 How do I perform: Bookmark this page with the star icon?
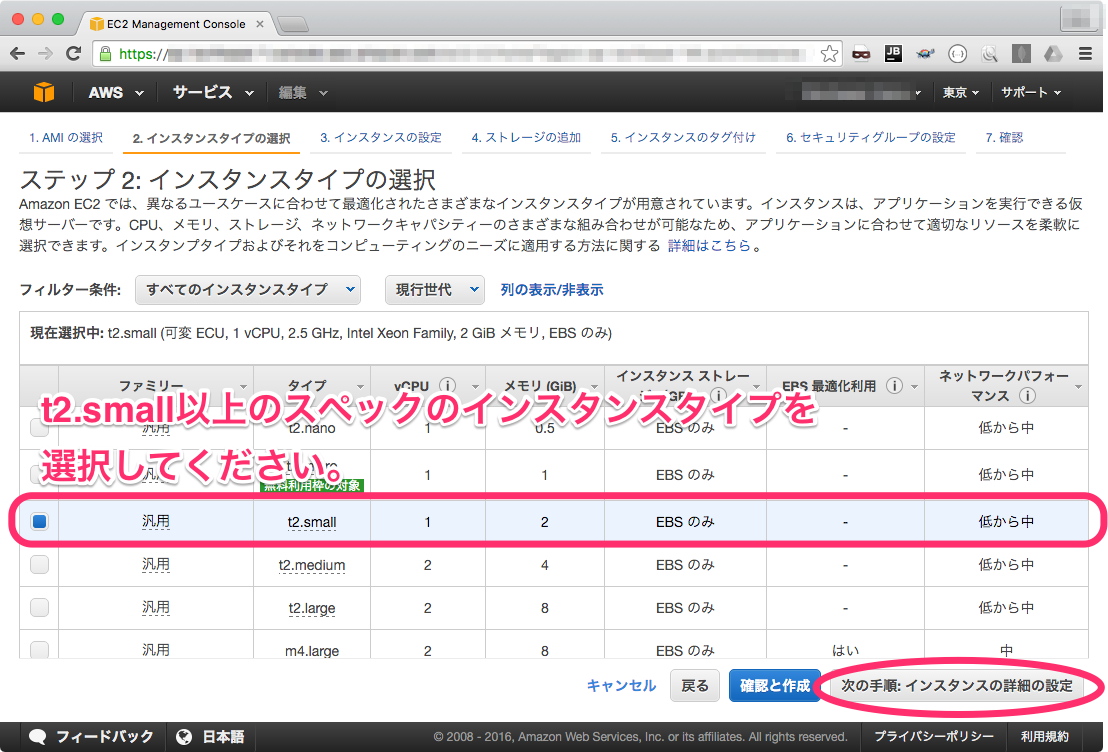tap(830, 54)
